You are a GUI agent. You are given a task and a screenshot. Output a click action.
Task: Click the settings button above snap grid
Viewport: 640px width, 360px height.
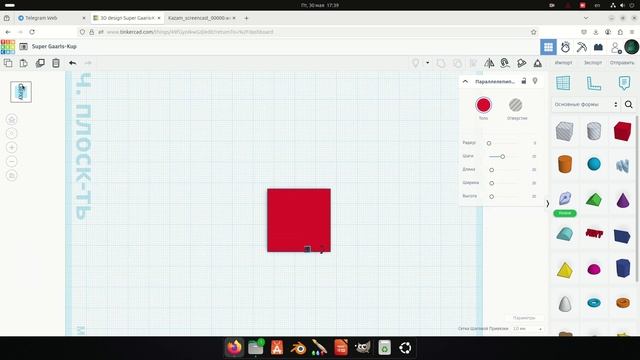coord(524,318)
